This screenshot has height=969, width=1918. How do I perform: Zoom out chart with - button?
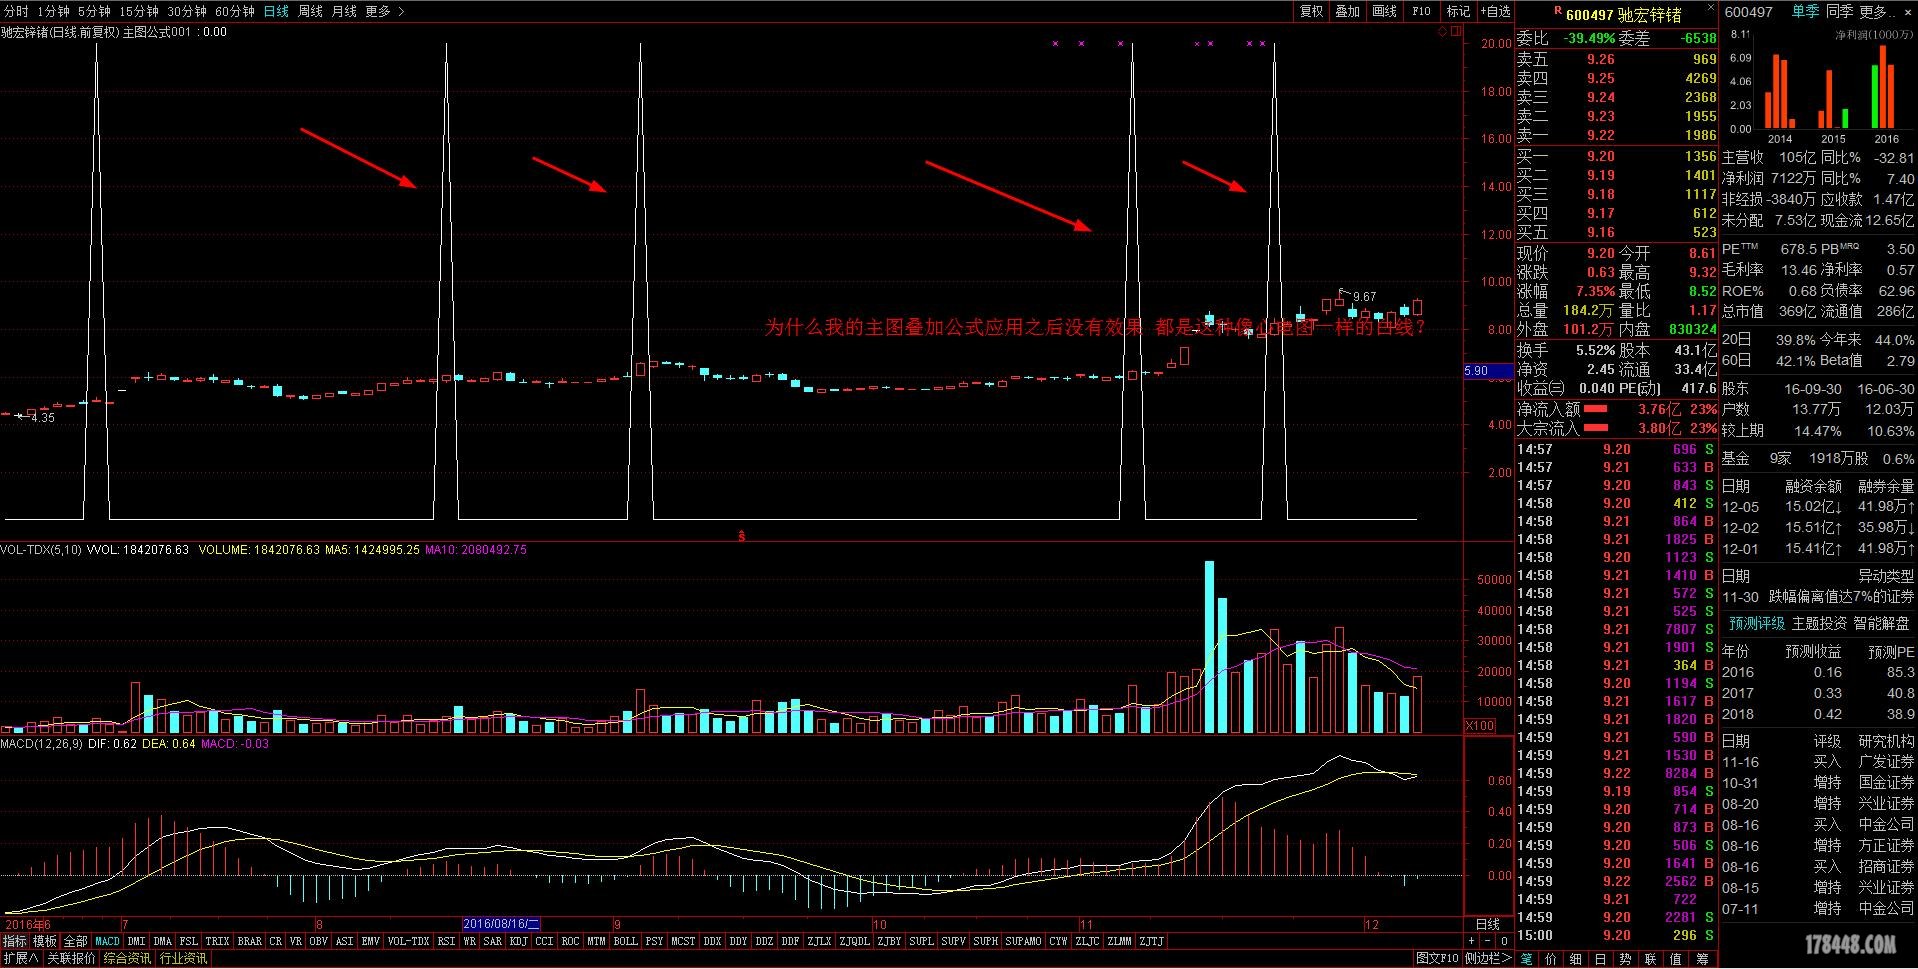click(1487, 941)
